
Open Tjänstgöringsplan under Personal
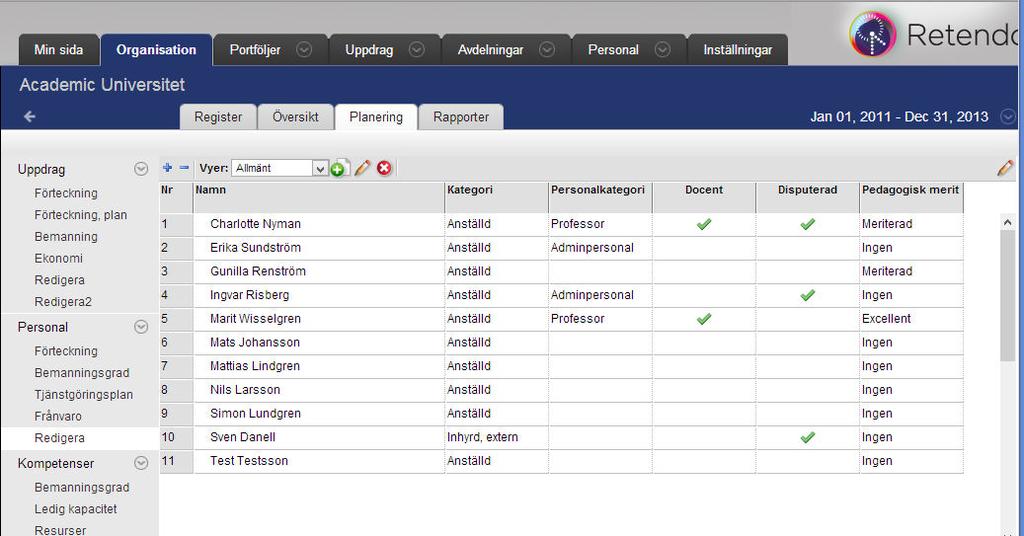point(84,394)
